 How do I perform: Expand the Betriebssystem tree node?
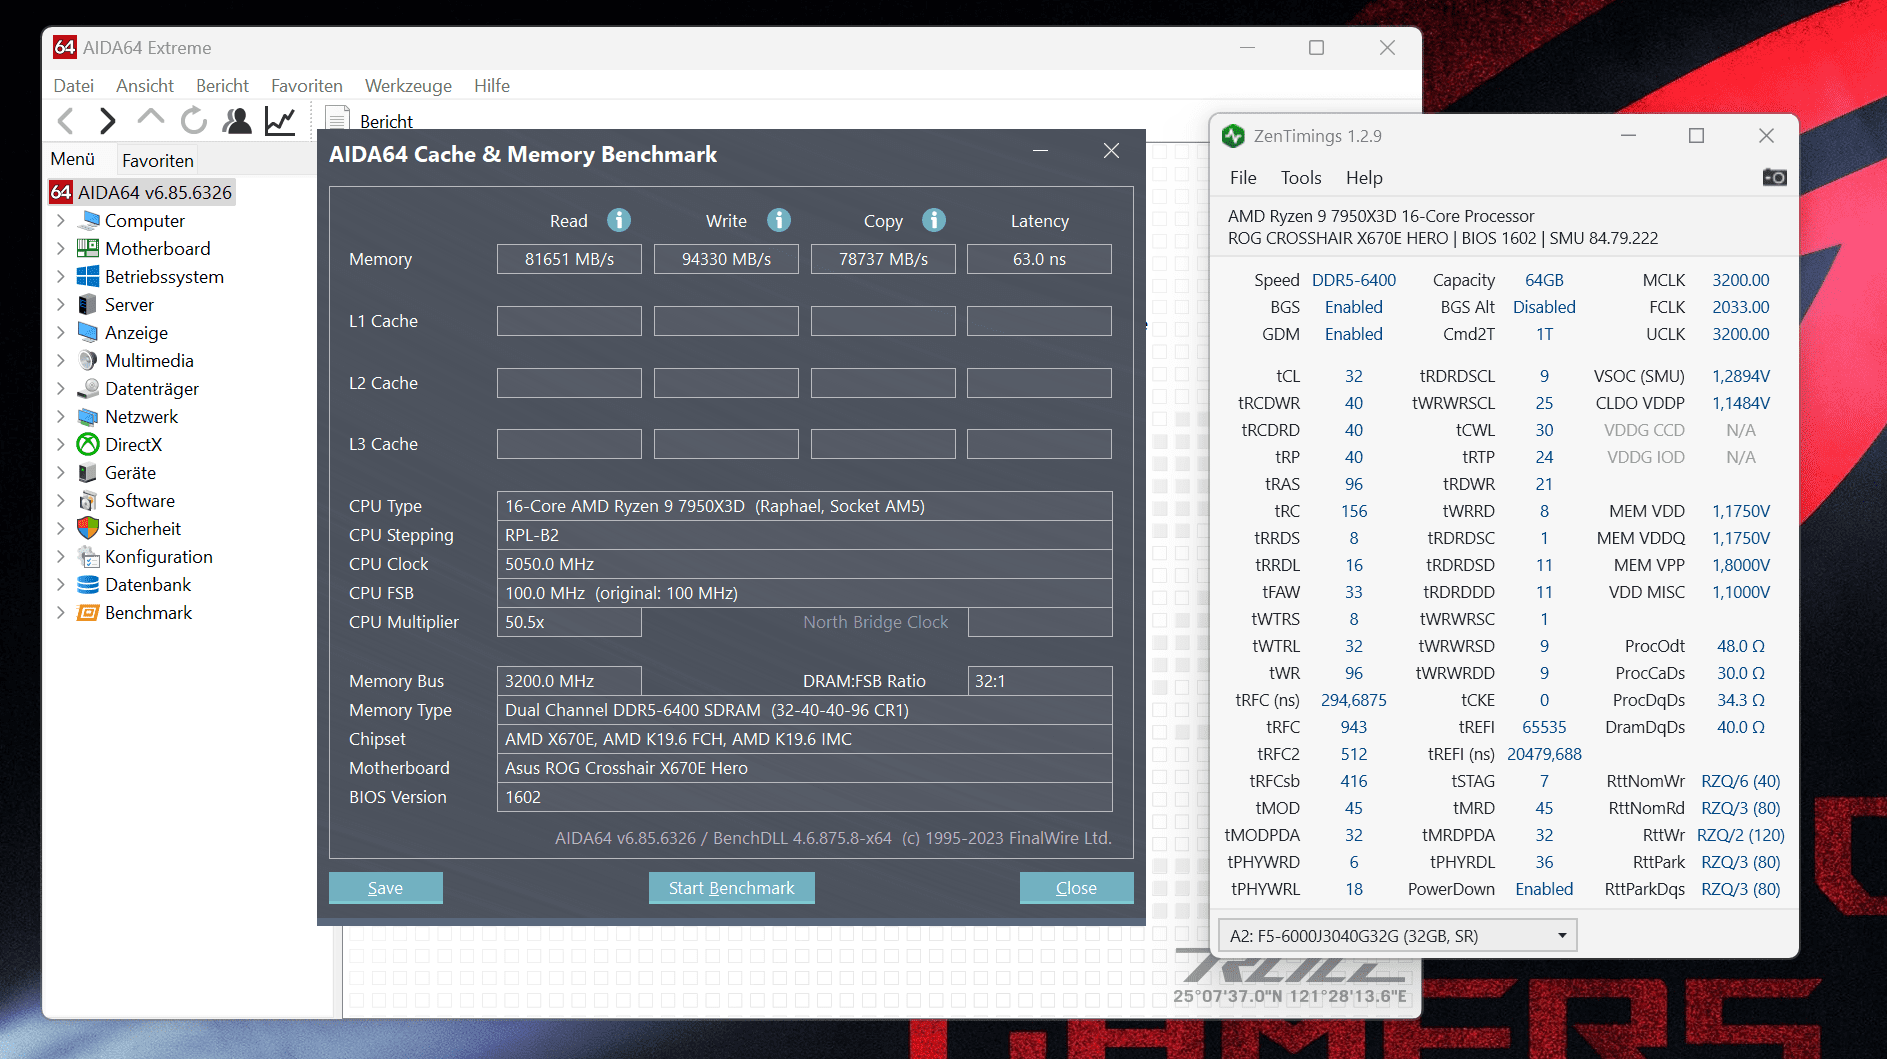61,276
